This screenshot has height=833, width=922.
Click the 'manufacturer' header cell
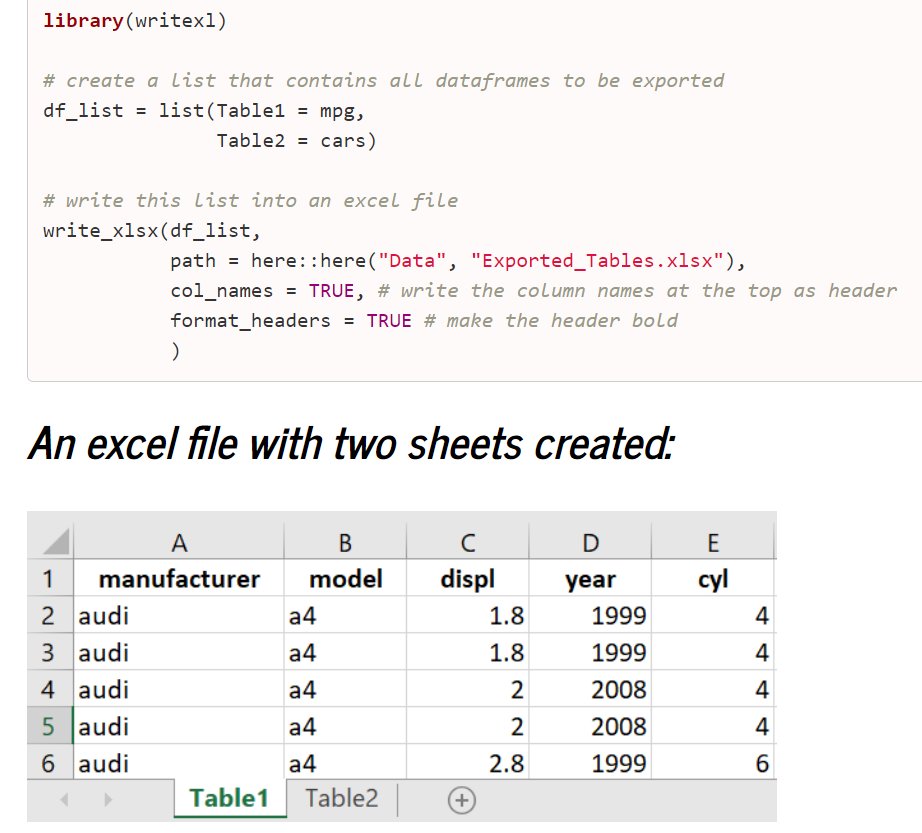tap(179, 578)
